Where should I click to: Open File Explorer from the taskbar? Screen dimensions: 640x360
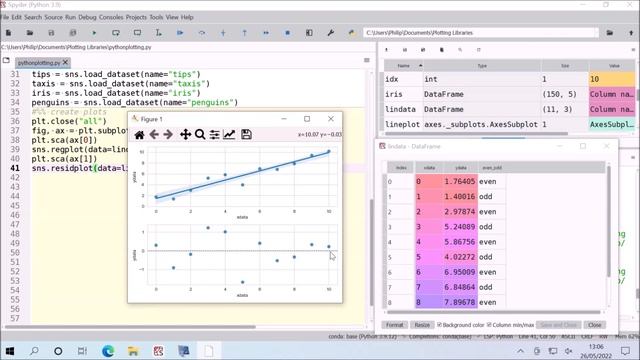pyautogui.click(x=133, y=351)
